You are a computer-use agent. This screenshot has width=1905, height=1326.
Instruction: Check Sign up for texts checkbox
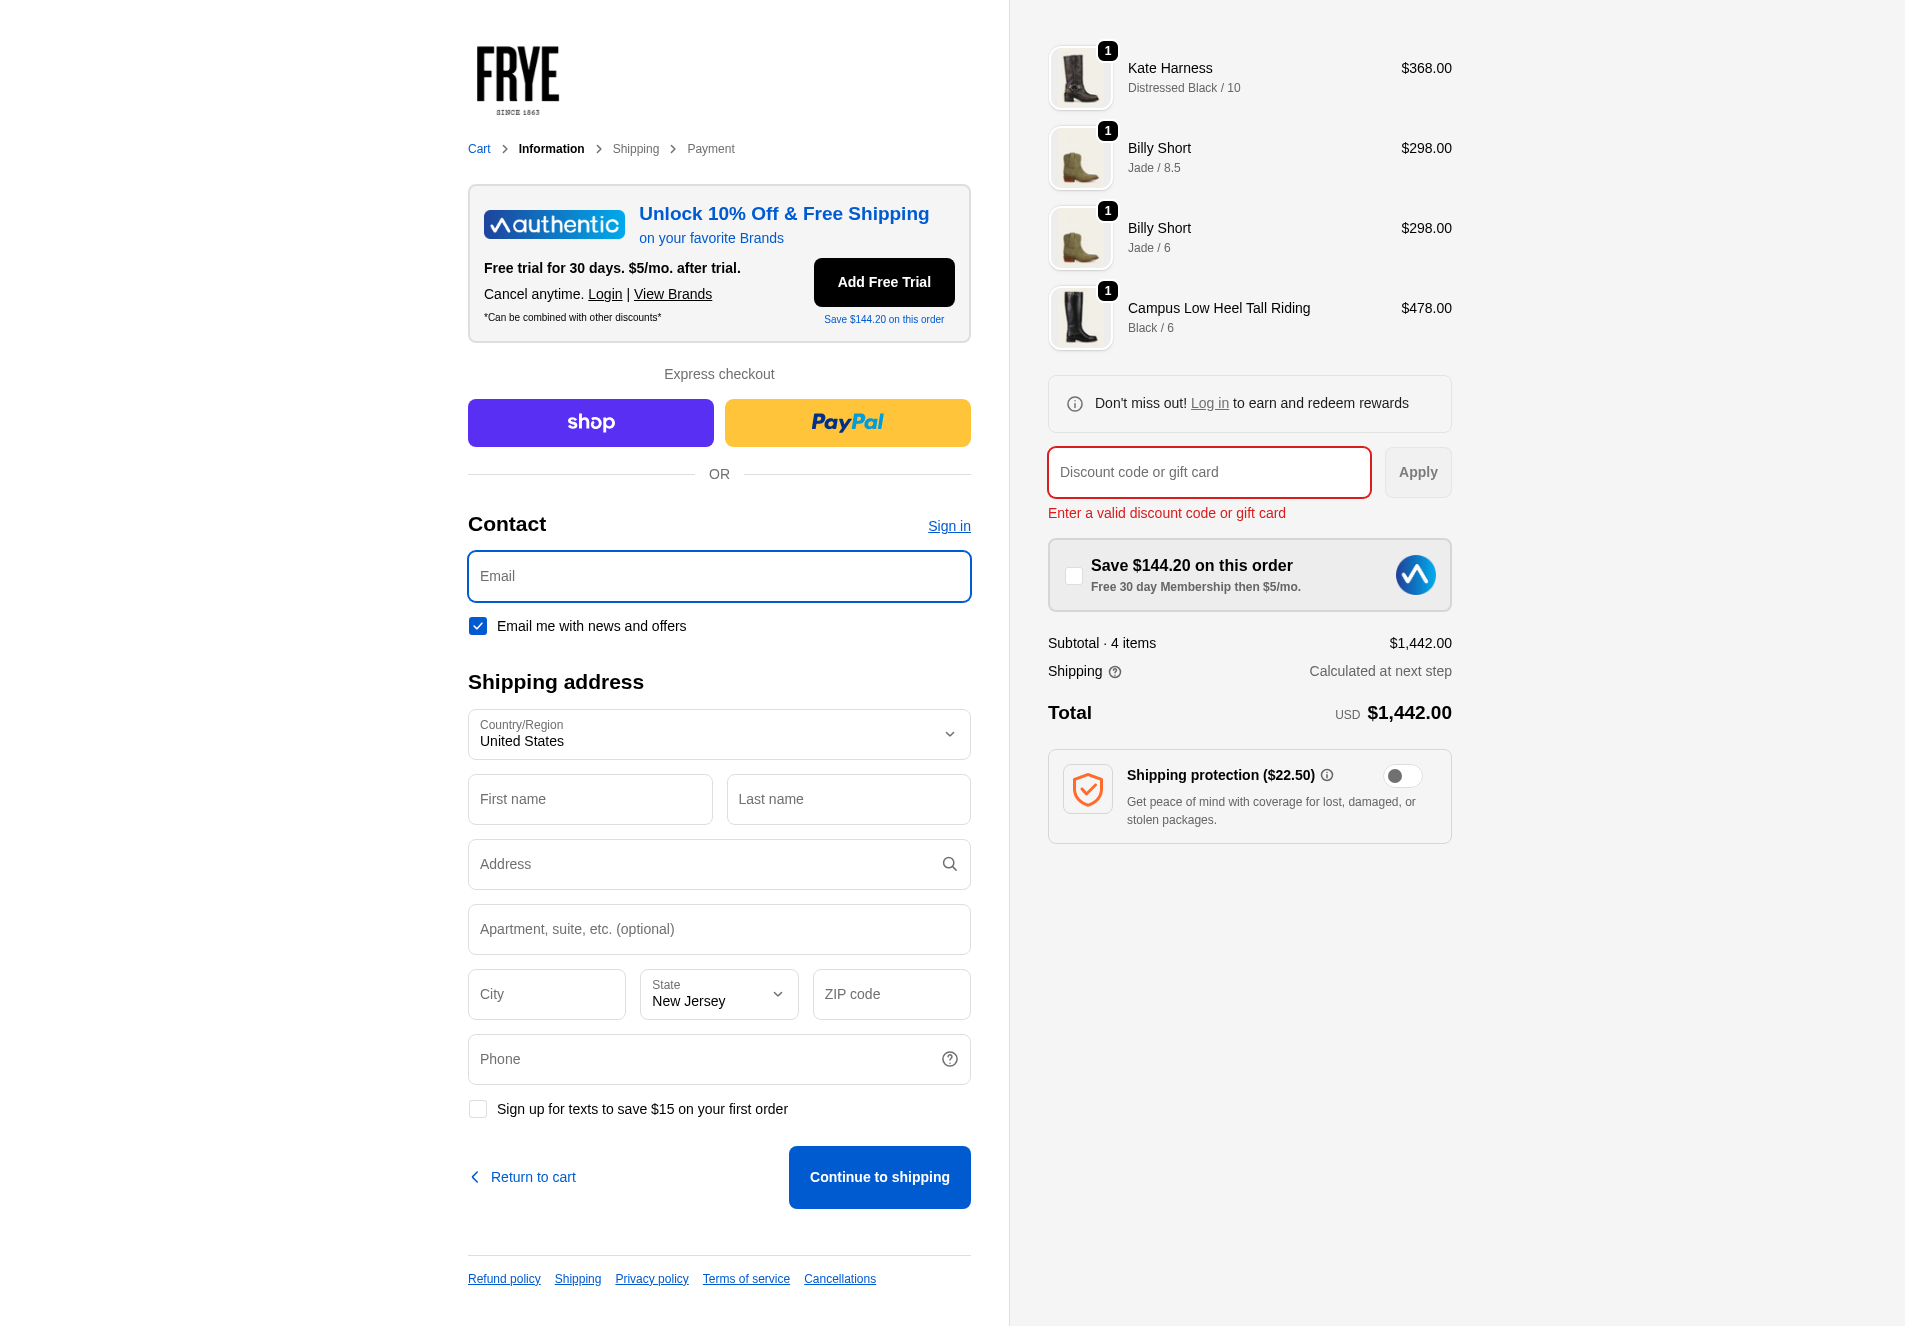(478, 1109)
